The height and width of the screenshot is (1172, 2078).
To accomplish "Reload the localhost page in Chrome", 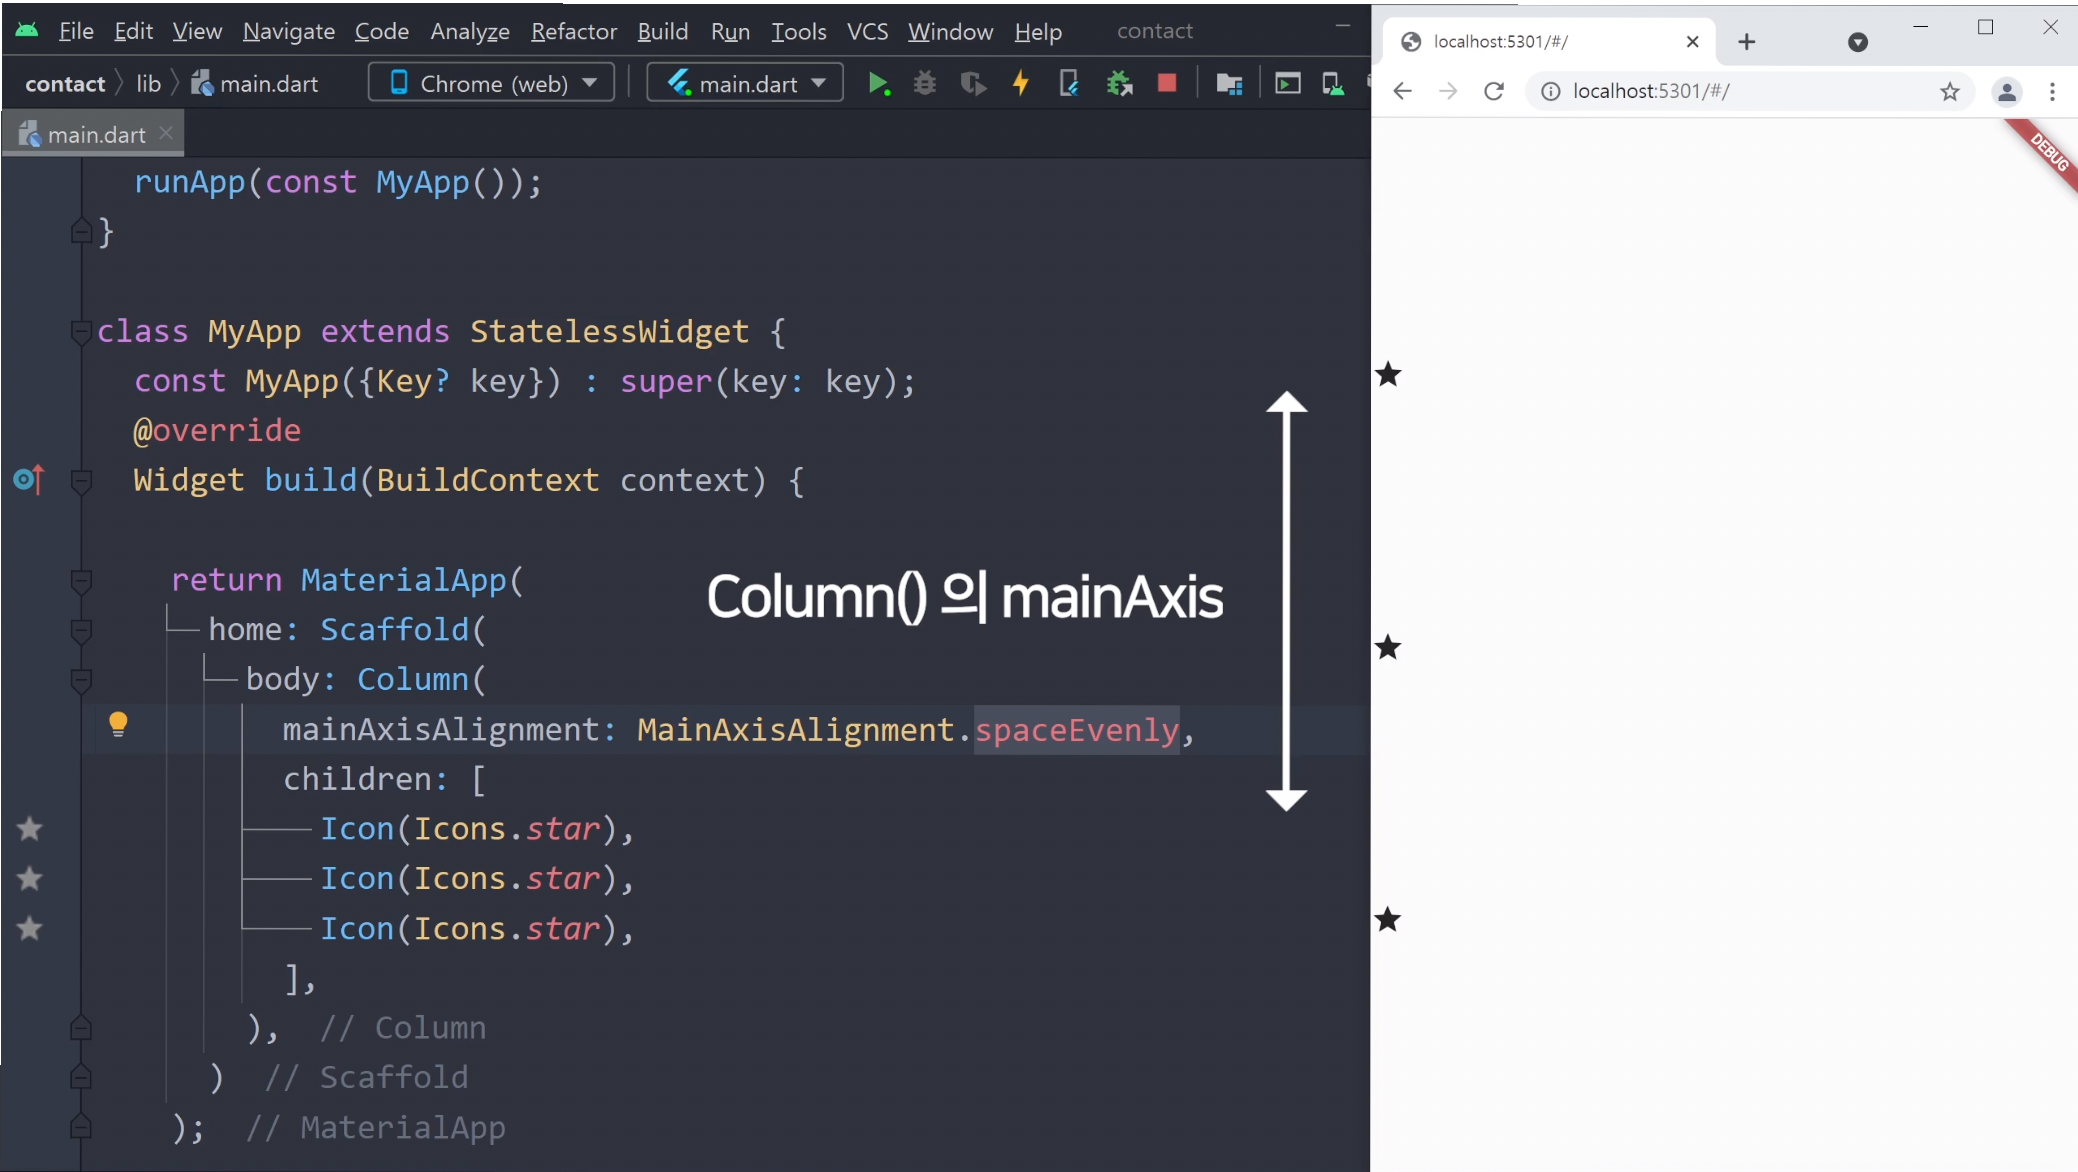I will tap(1494, 91).
